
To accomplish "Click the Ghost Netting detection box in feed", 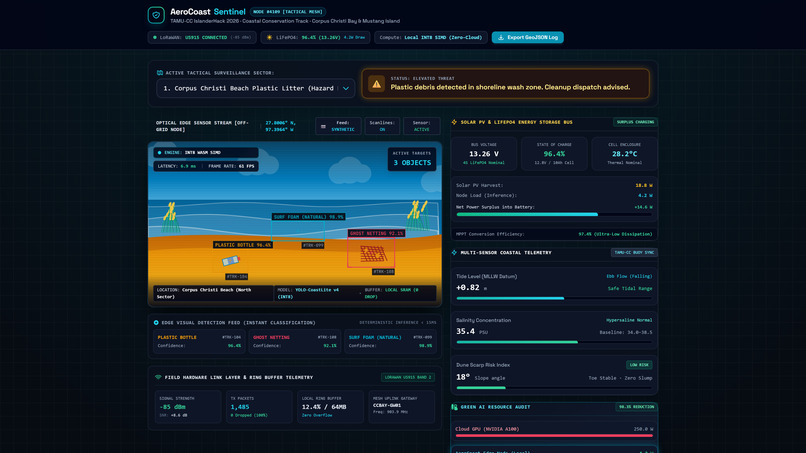I will coord(371,252).
